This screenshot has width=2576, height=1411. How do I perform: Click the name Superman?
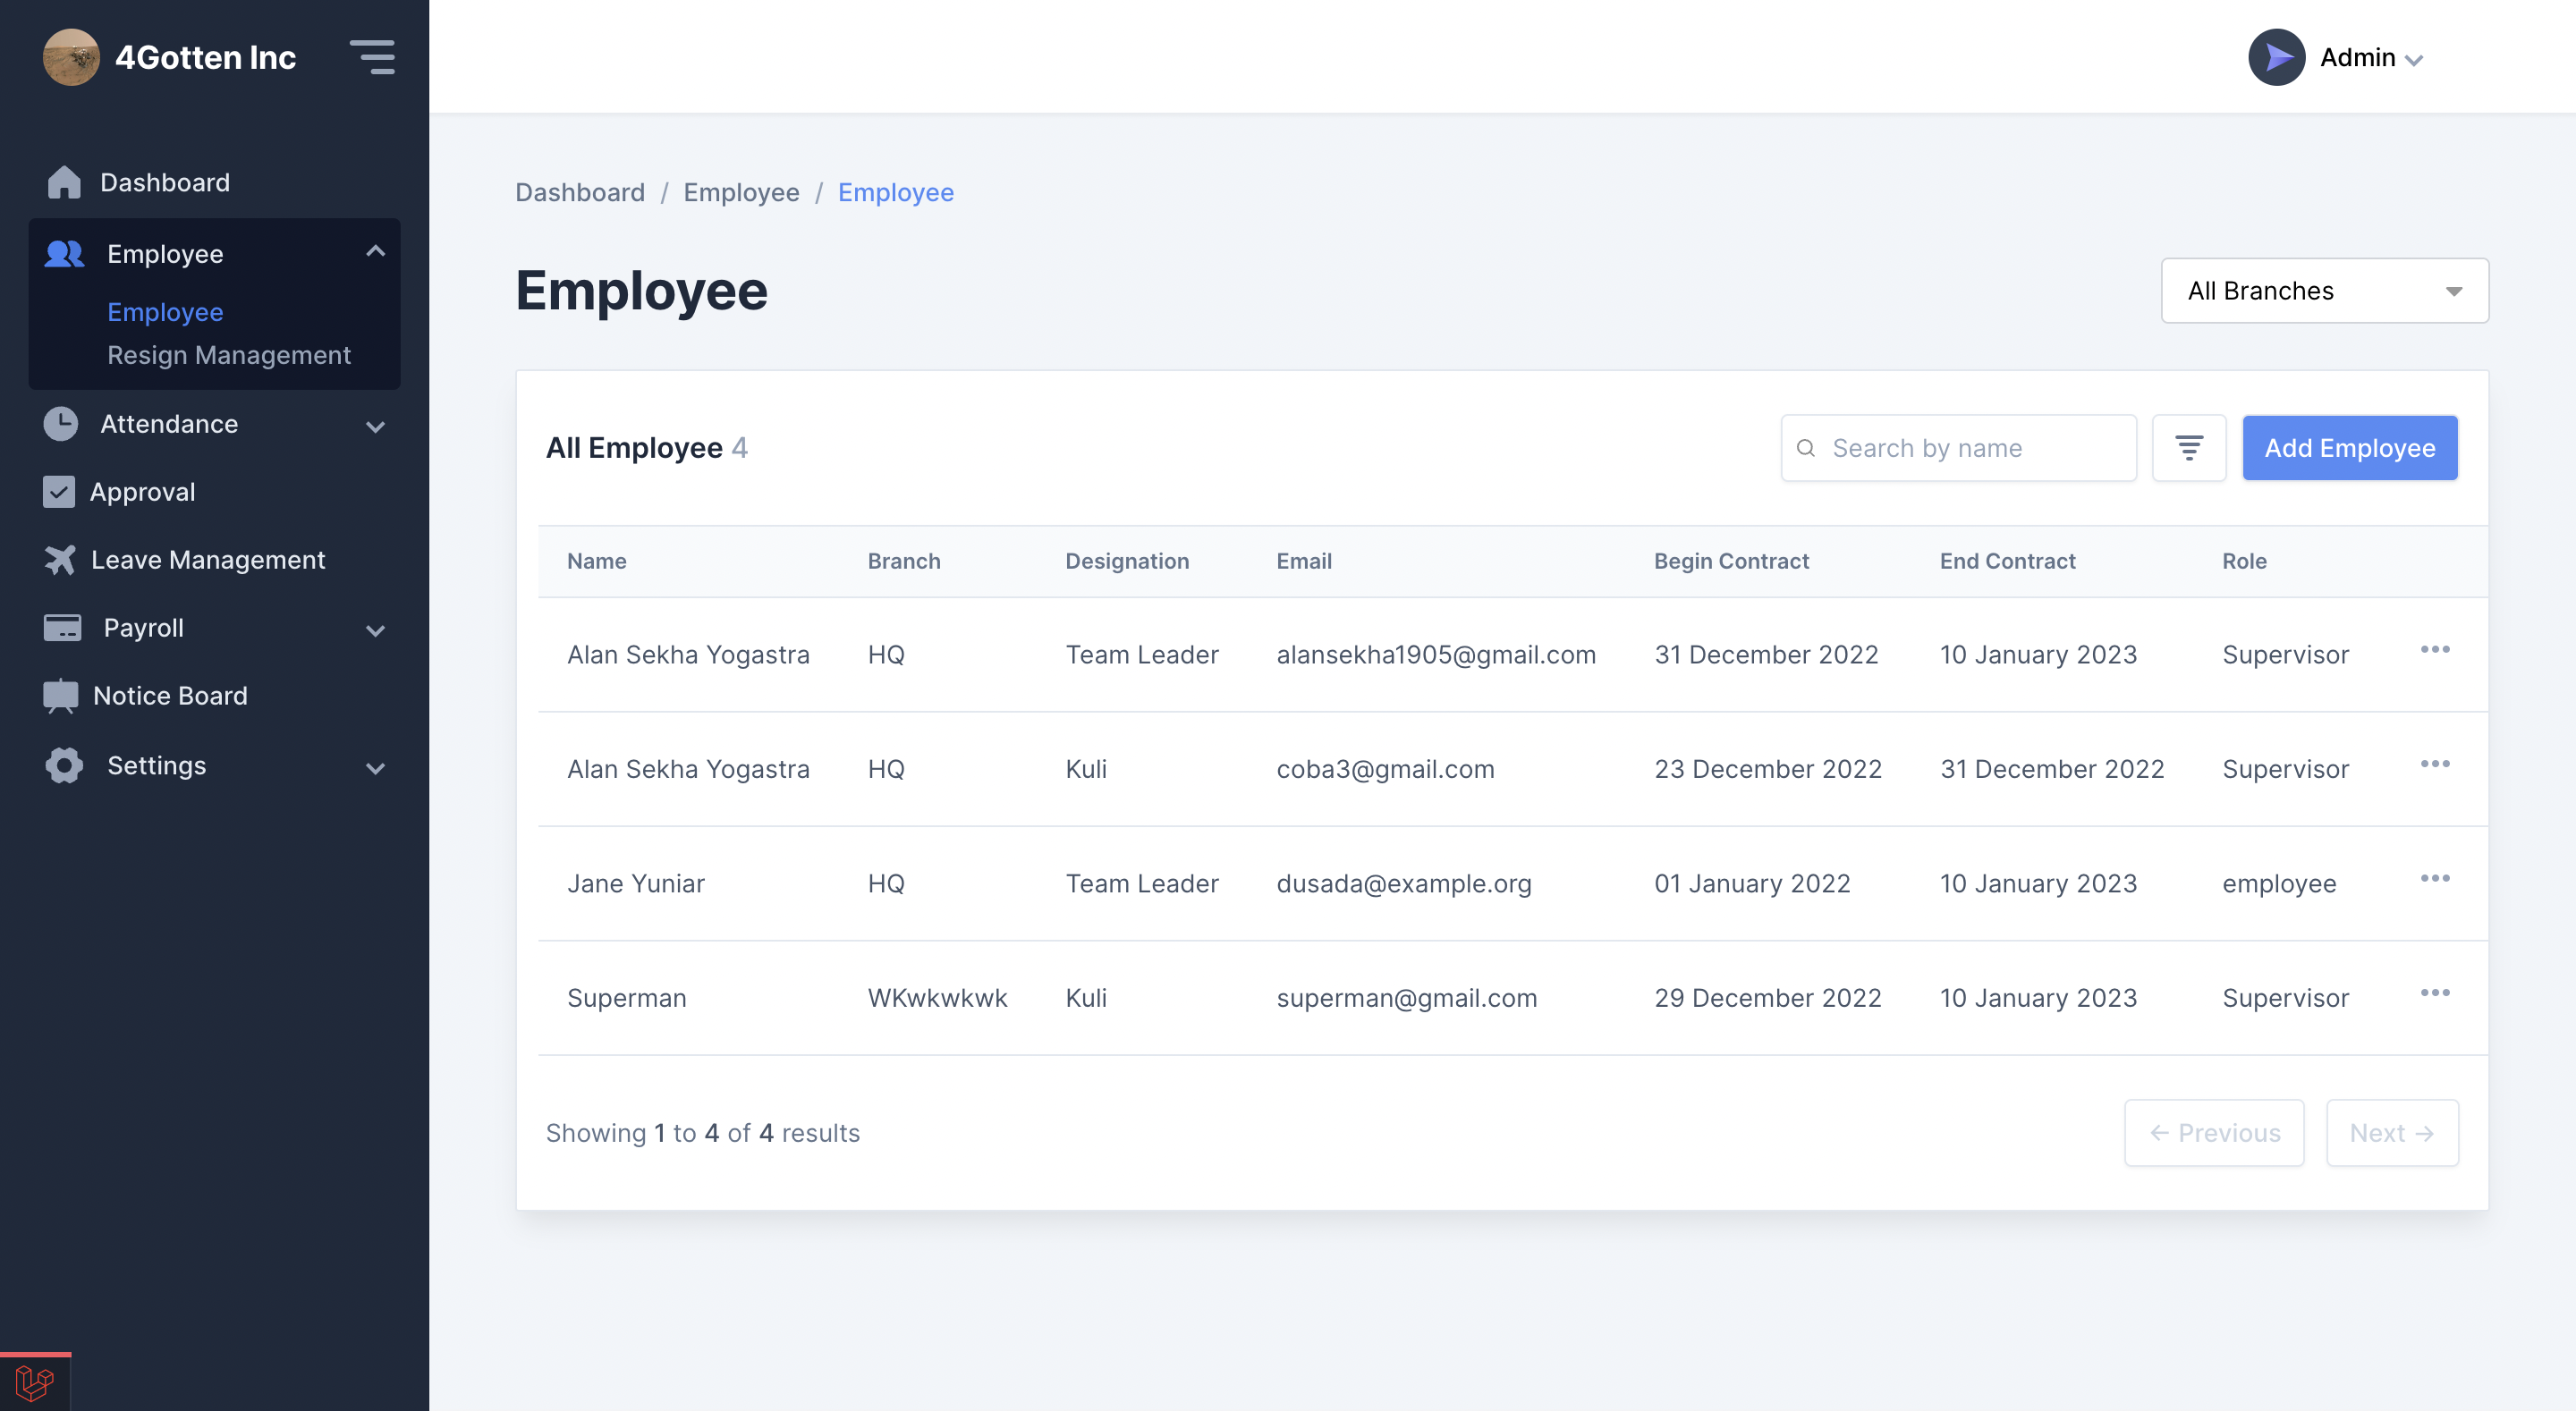click(627, 998)
